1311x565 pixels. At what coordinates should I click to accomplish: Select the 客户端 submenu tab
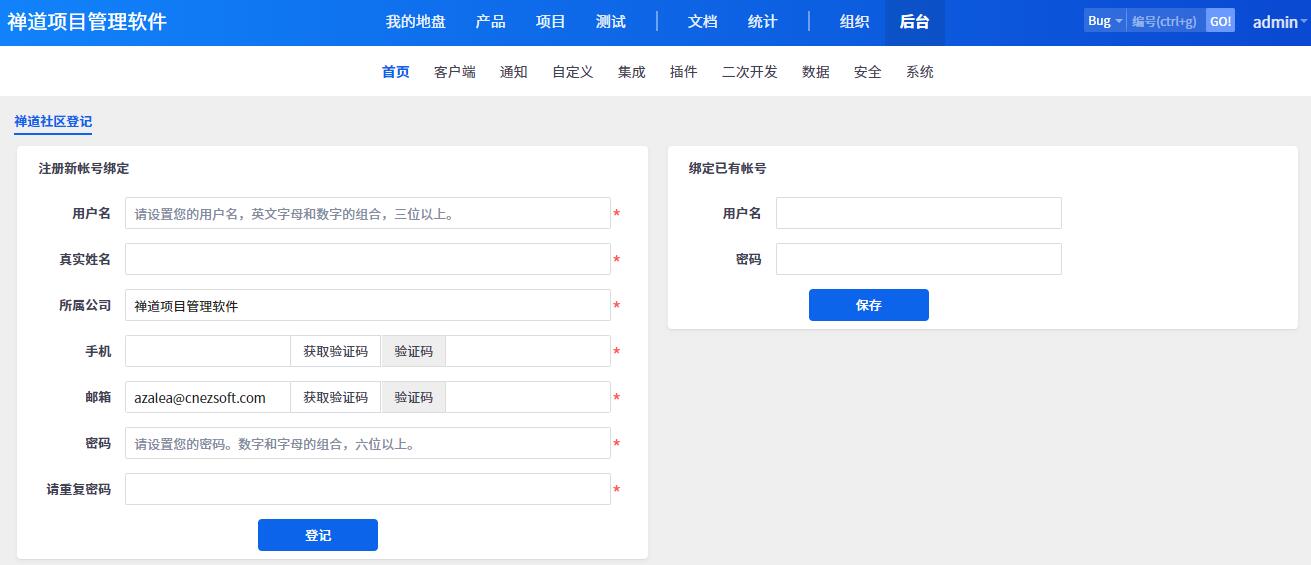[455, 72]
